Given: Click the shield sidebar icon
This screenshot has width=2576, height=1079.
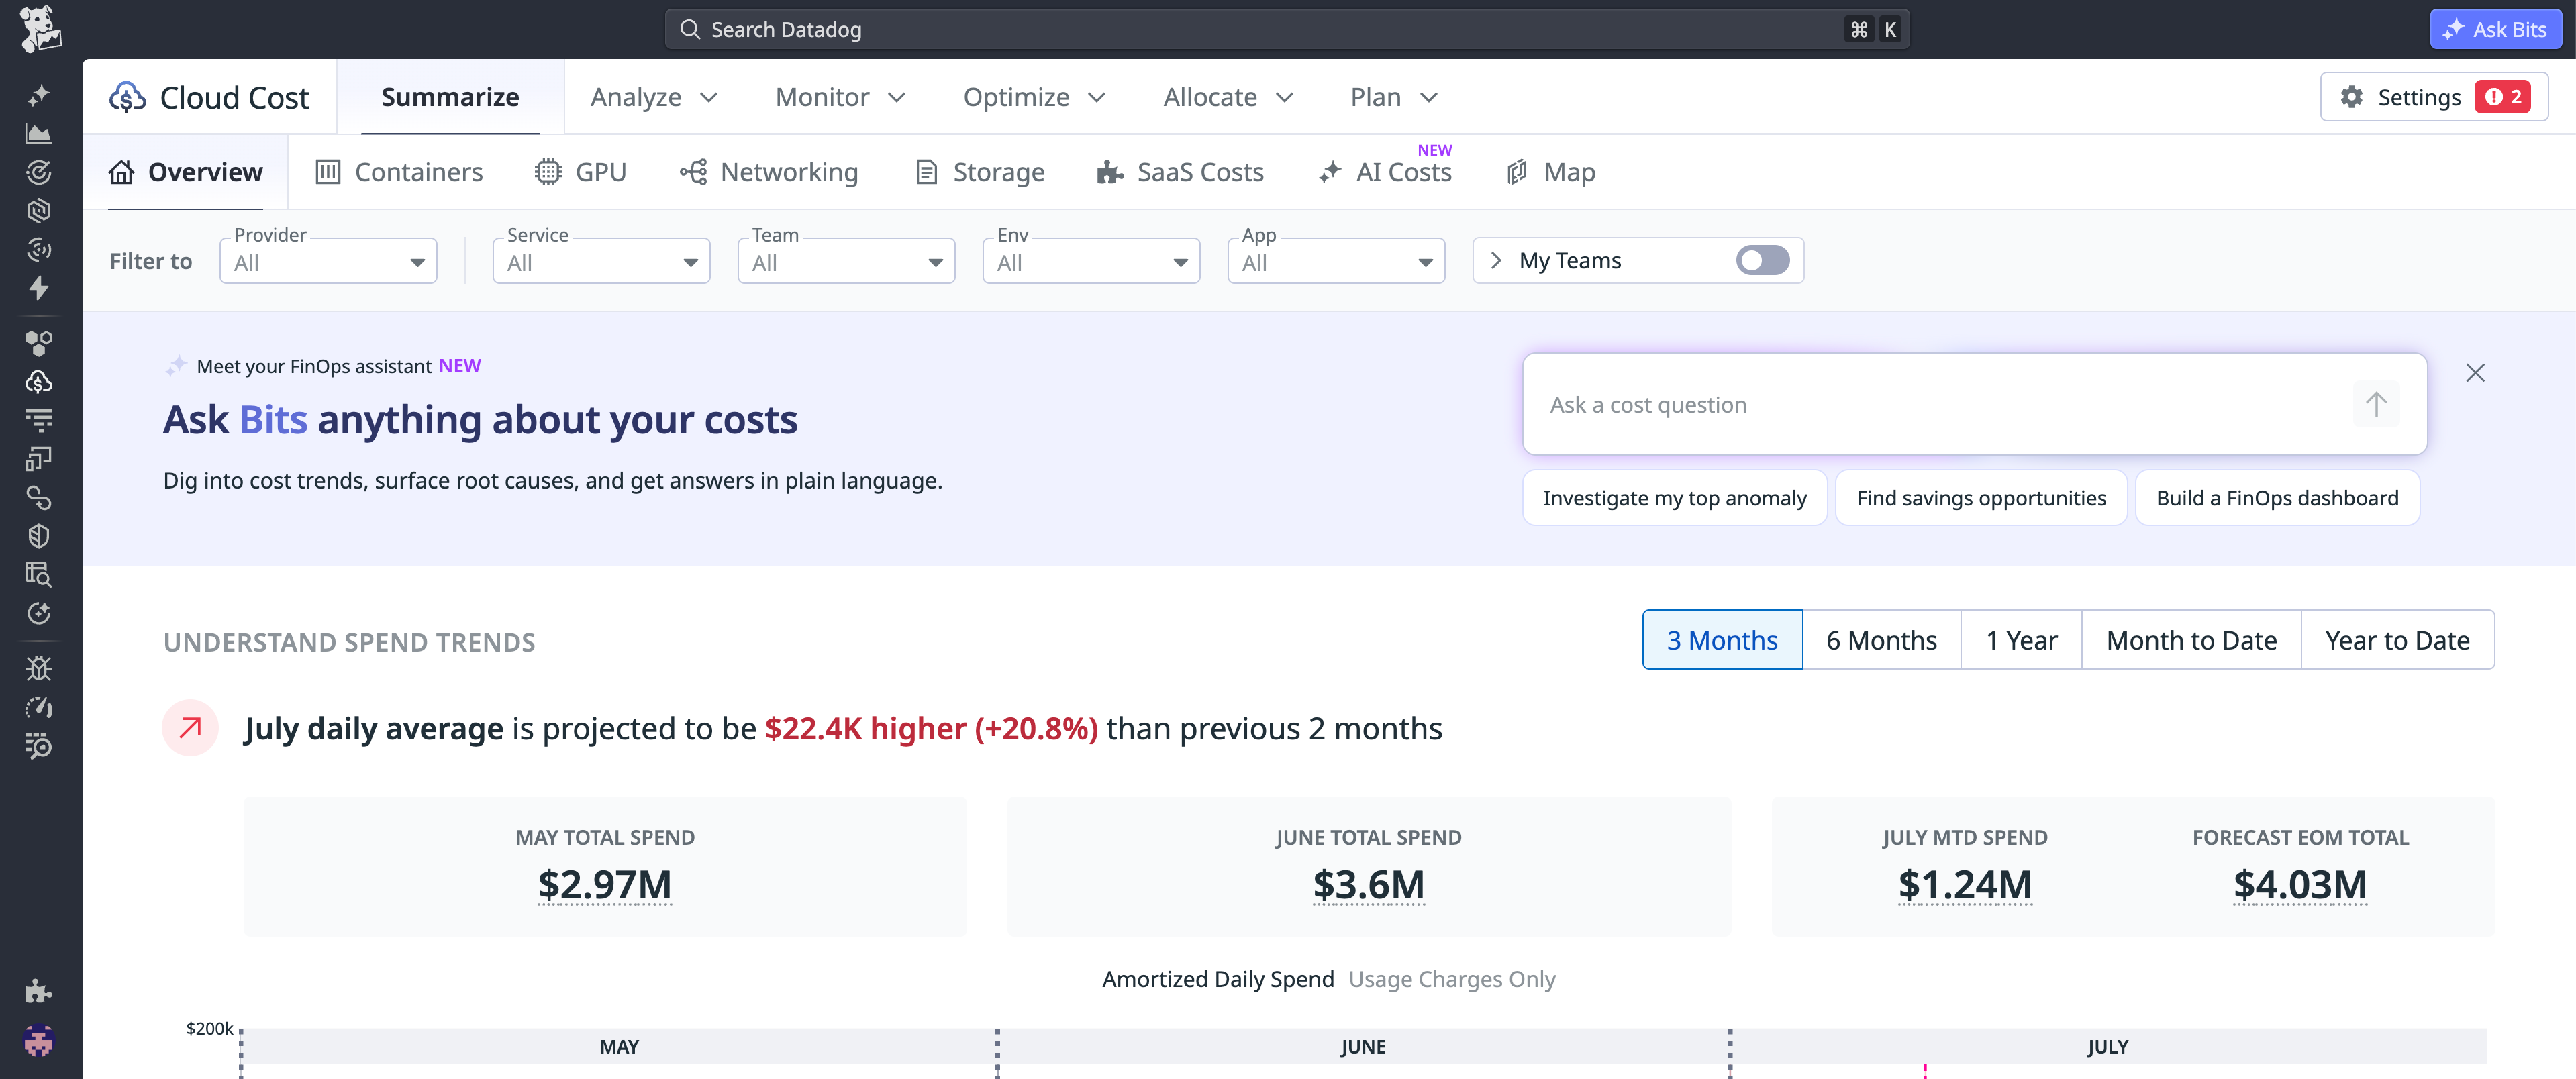Looking at the screenshot, I should 39,536.
